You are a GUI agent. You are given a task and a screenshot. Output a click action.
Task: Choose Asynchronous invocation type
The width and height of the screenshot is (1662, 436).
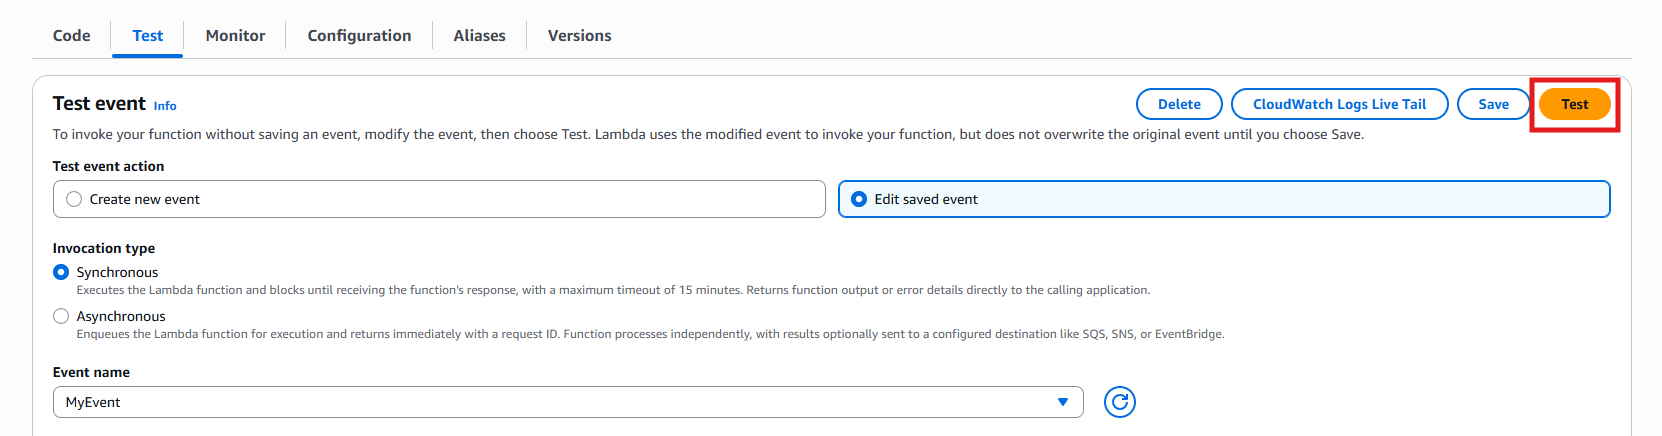tap(61, 316)
